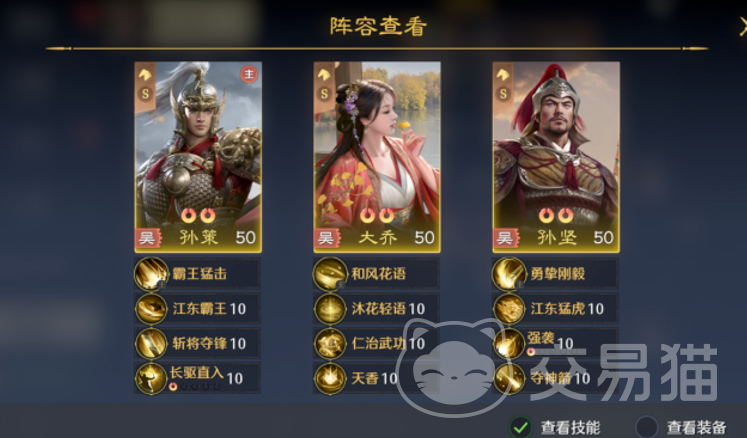Select the 江东猛虎 skill icon

click(x=509, y=309)
